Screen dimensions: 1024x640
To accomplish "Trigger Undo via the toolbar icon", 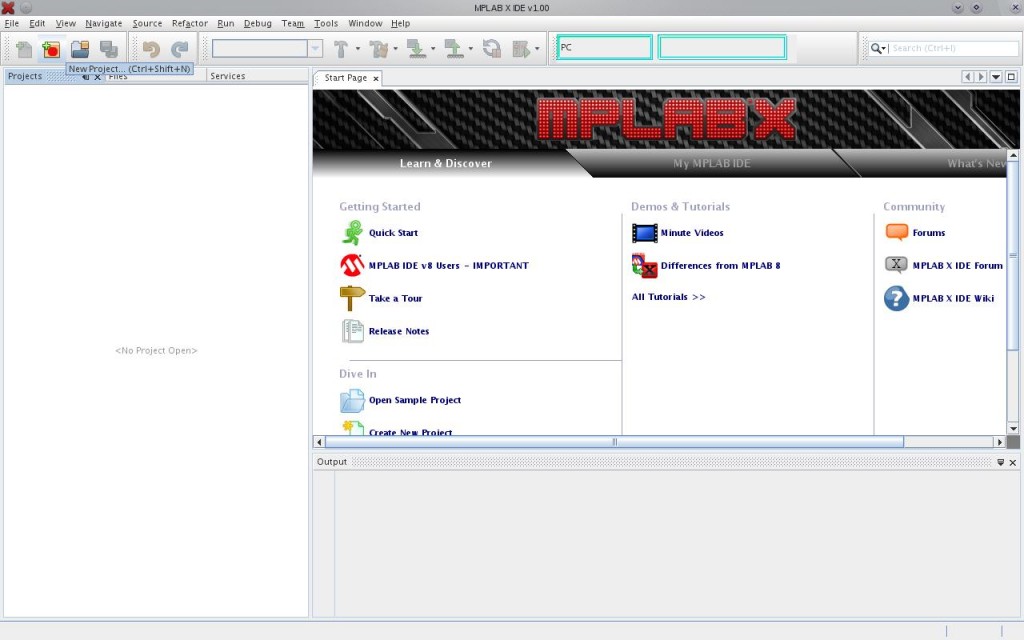I will (x=151, y=47).
